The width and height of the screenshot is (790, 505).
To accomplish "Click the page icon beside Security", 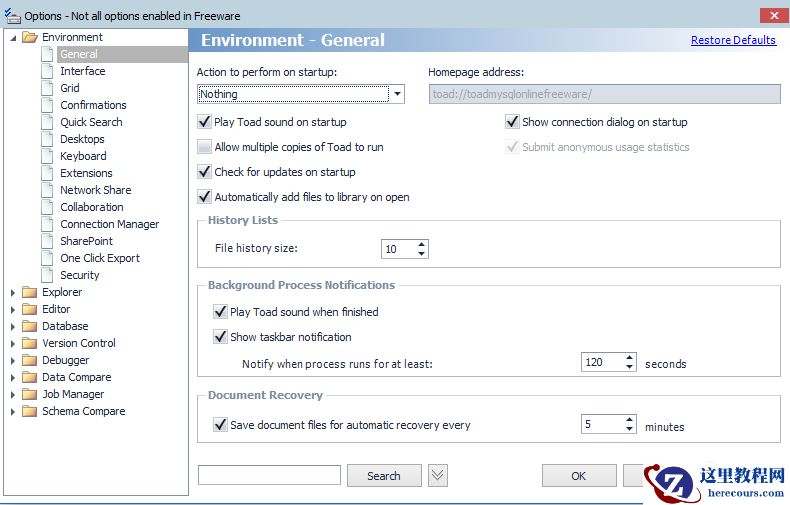I will coord(47,275).
